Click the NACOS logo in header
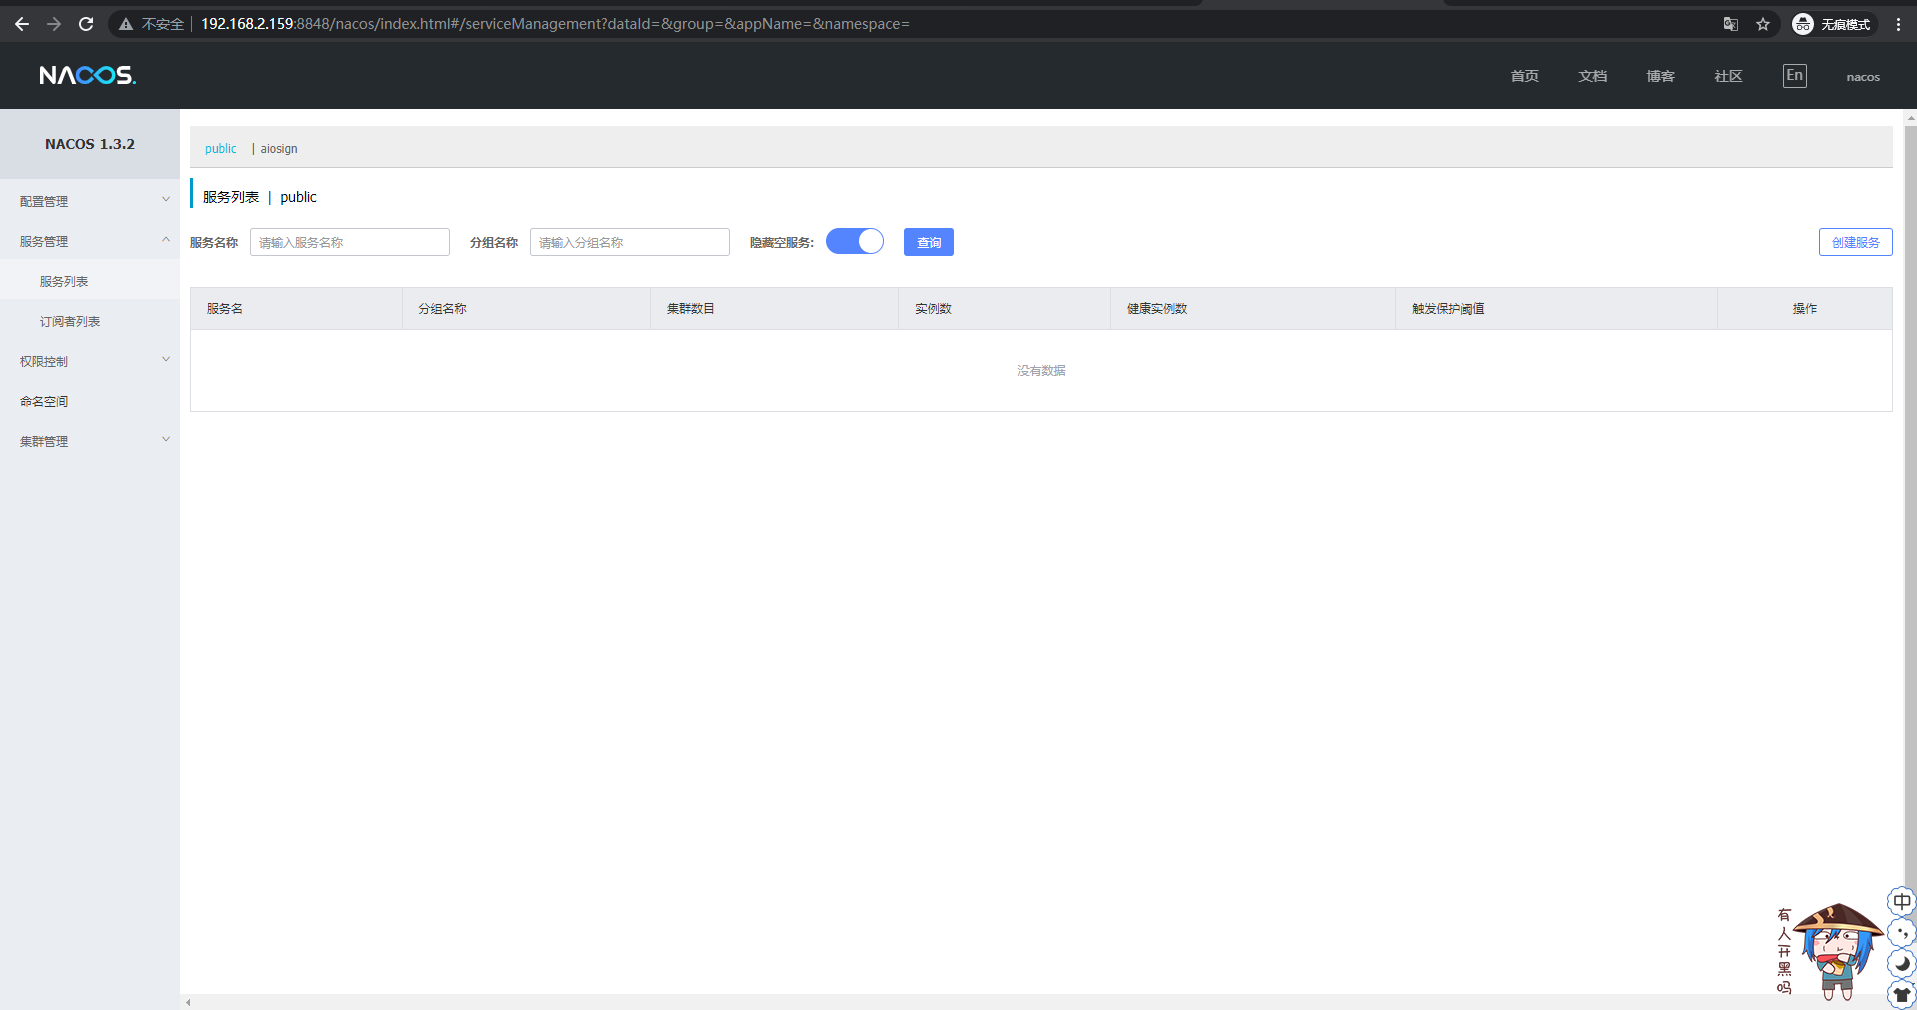The width and height of the screenshot is (1917, 1010). point(87,76)
